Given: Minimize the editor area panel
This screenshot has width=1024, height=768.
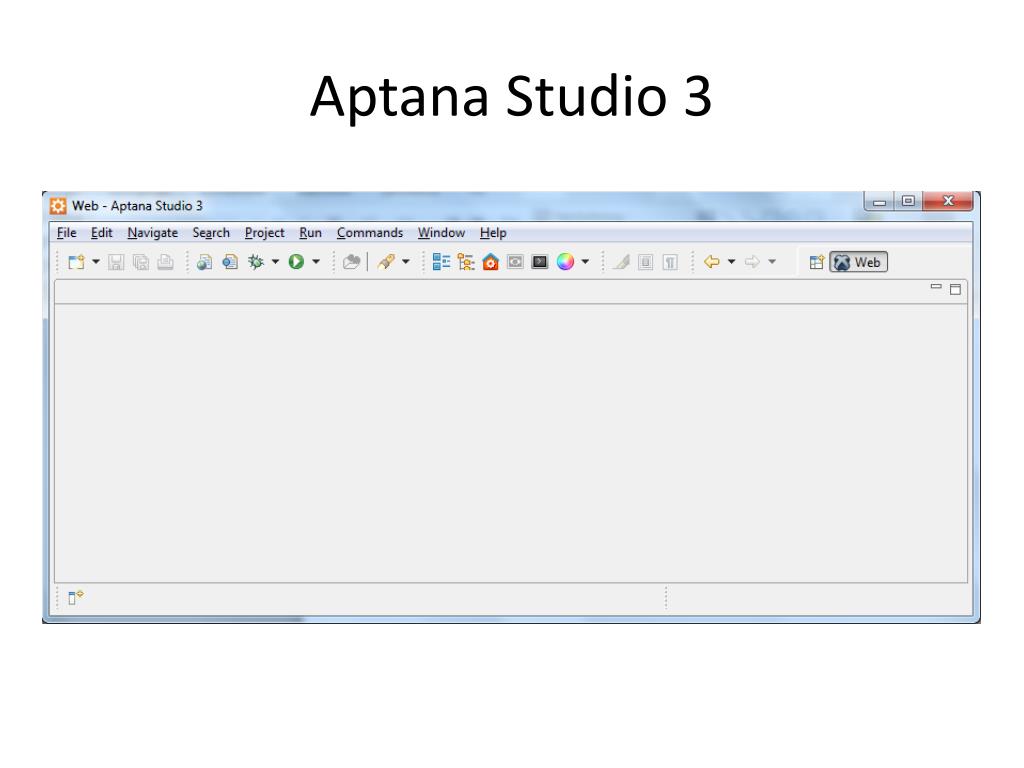Looking at the screenshot, I should point(936,287).
